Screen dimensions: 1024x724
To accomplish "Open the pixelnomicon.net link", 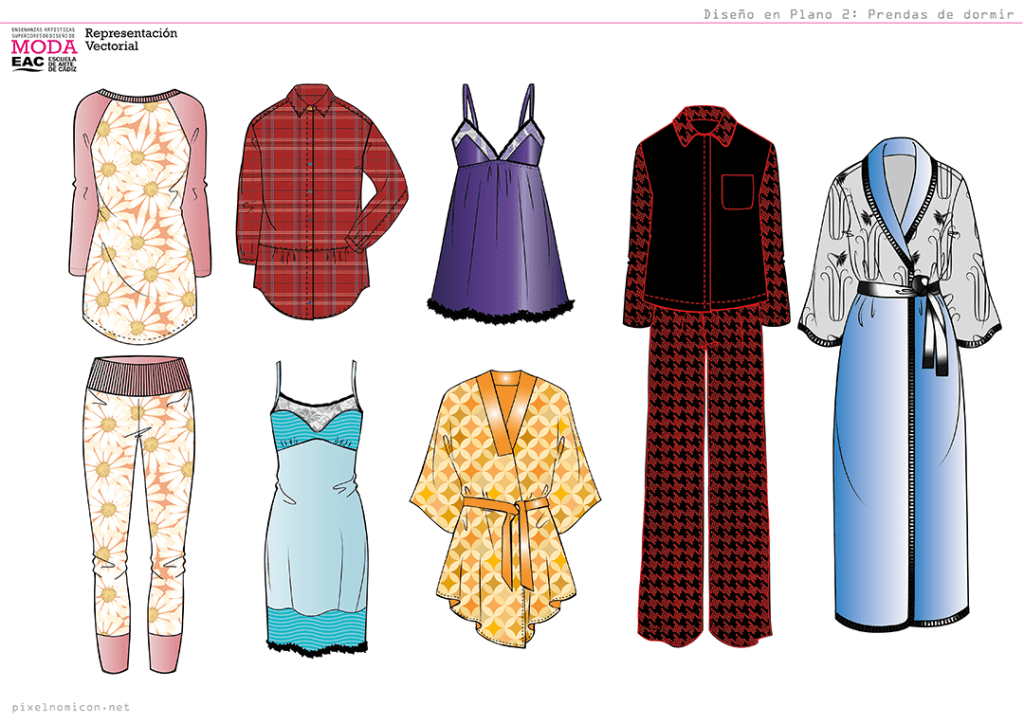I will [66, 707].
